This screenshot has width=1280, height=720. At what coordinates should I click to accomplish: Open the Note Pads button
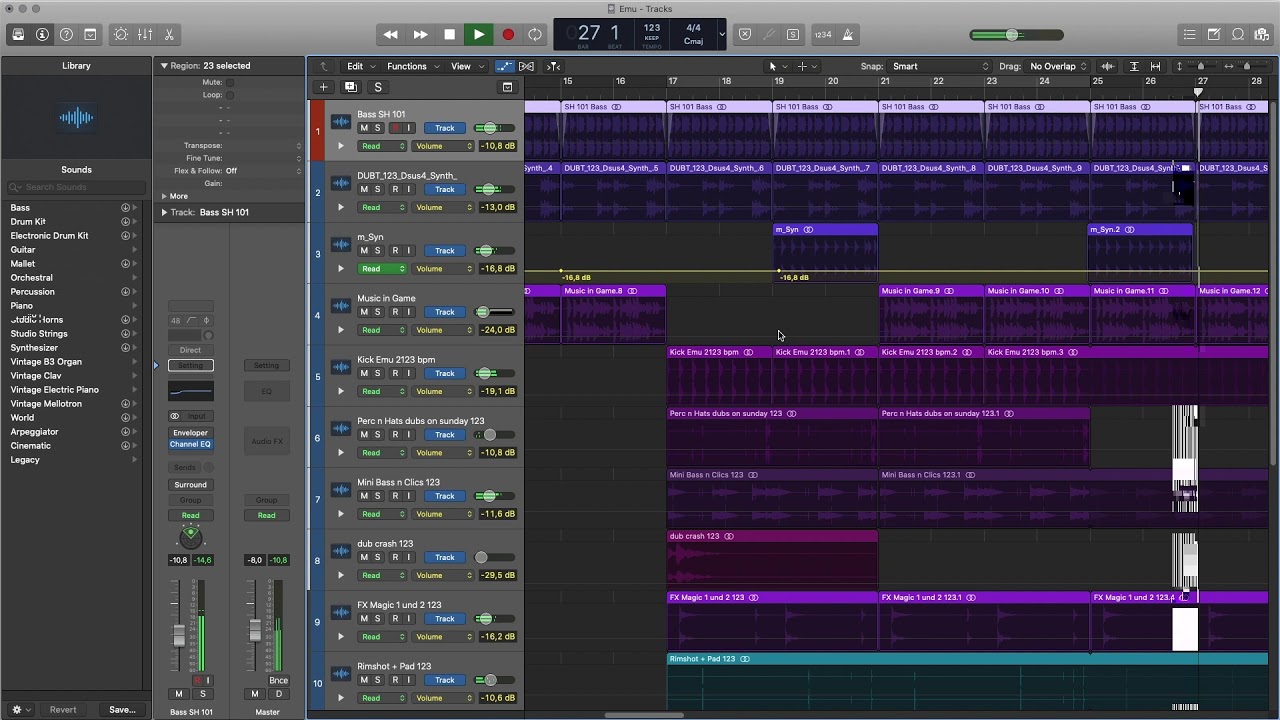(x=1214, y=35)
